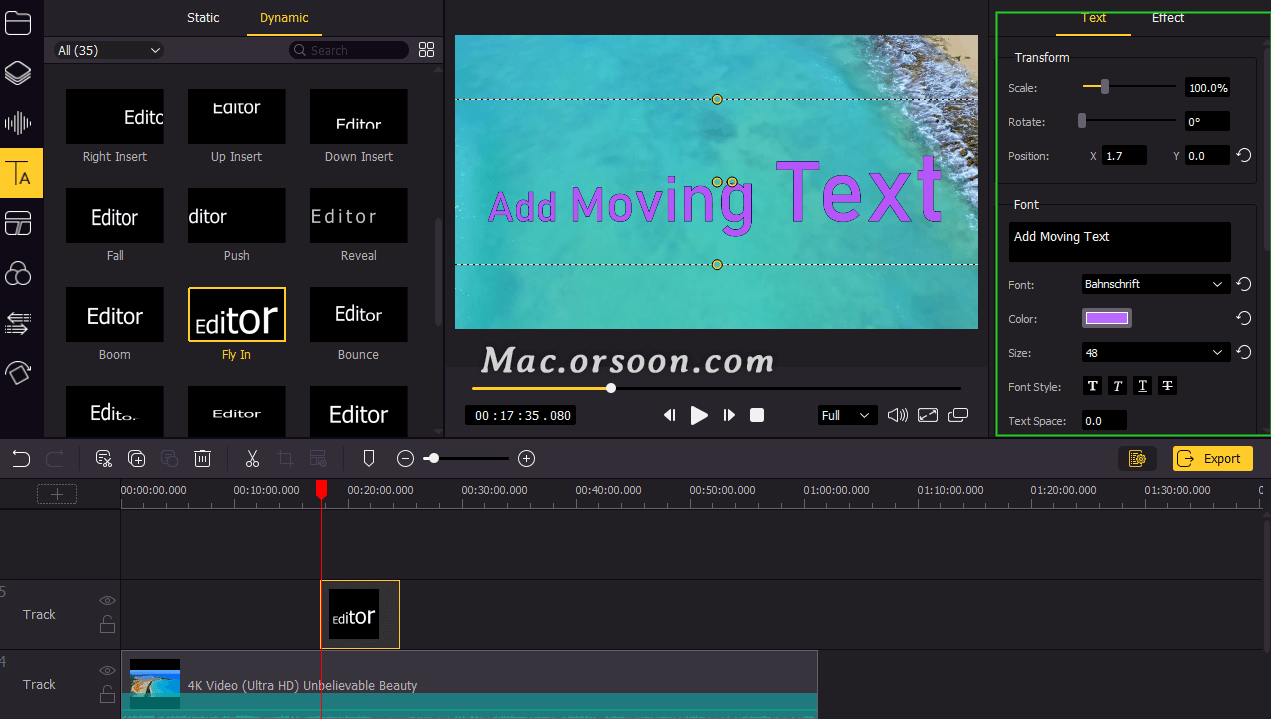The image size is (1271, 719).
Task: Open the Full playback quality dropdown
Action: pyautogui.click(x=847, y=414)
